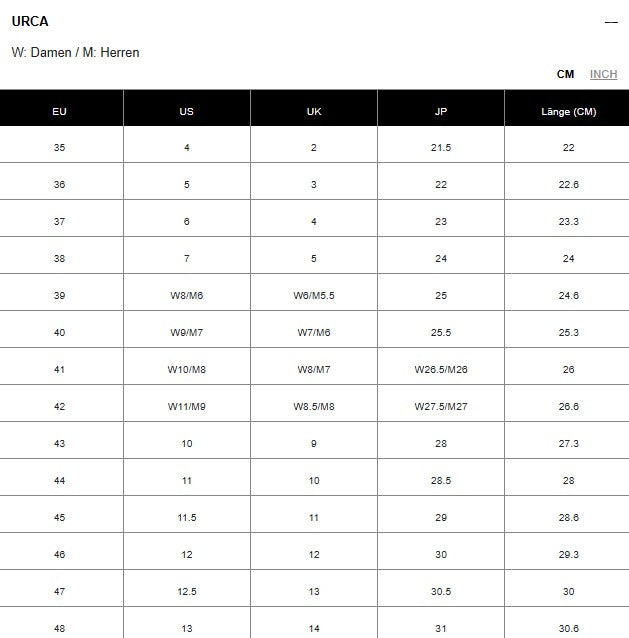The width and height of the screenshot is (629, 638).
Task: Click the EU column header
Action: 60,111
